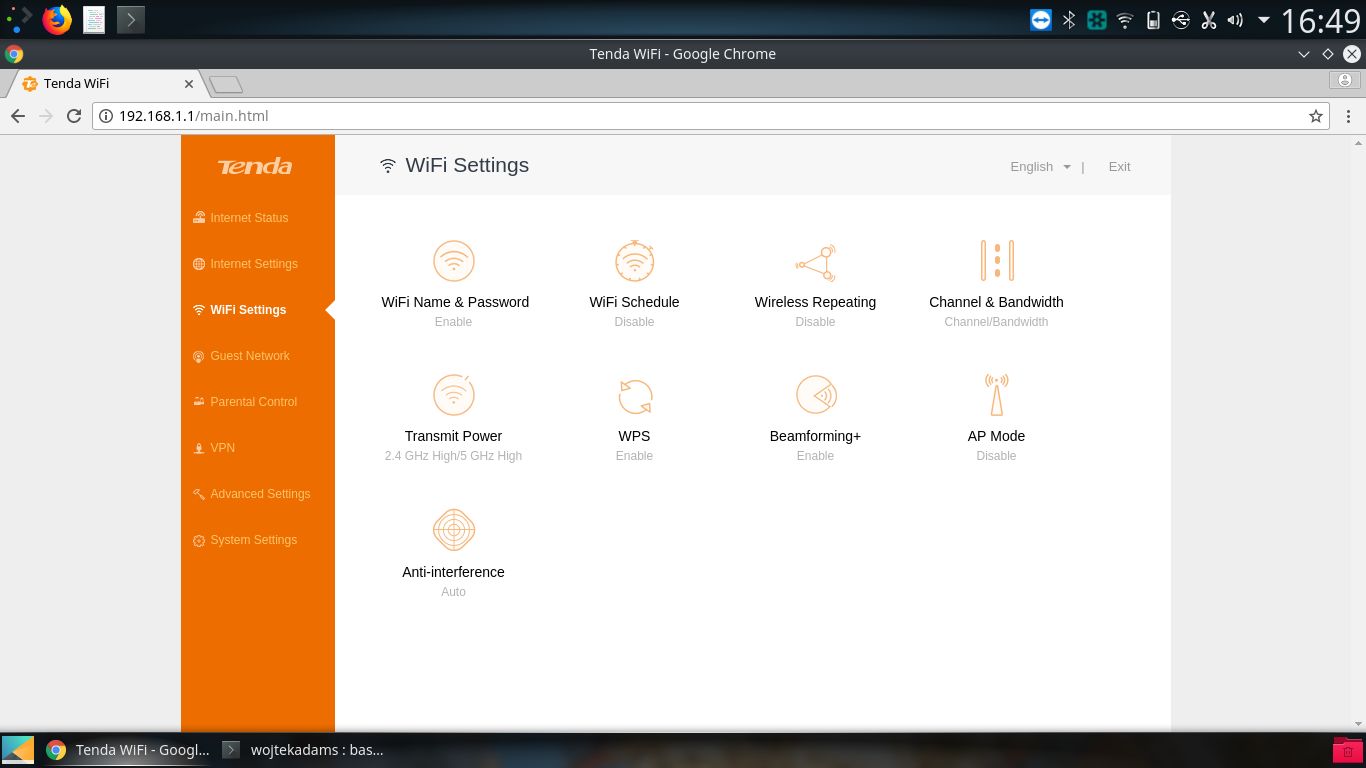Click the Channel & Bandwidth label
Viewport: 1366px width, 768px height.
pyautogui.click(x=996, y=302)
